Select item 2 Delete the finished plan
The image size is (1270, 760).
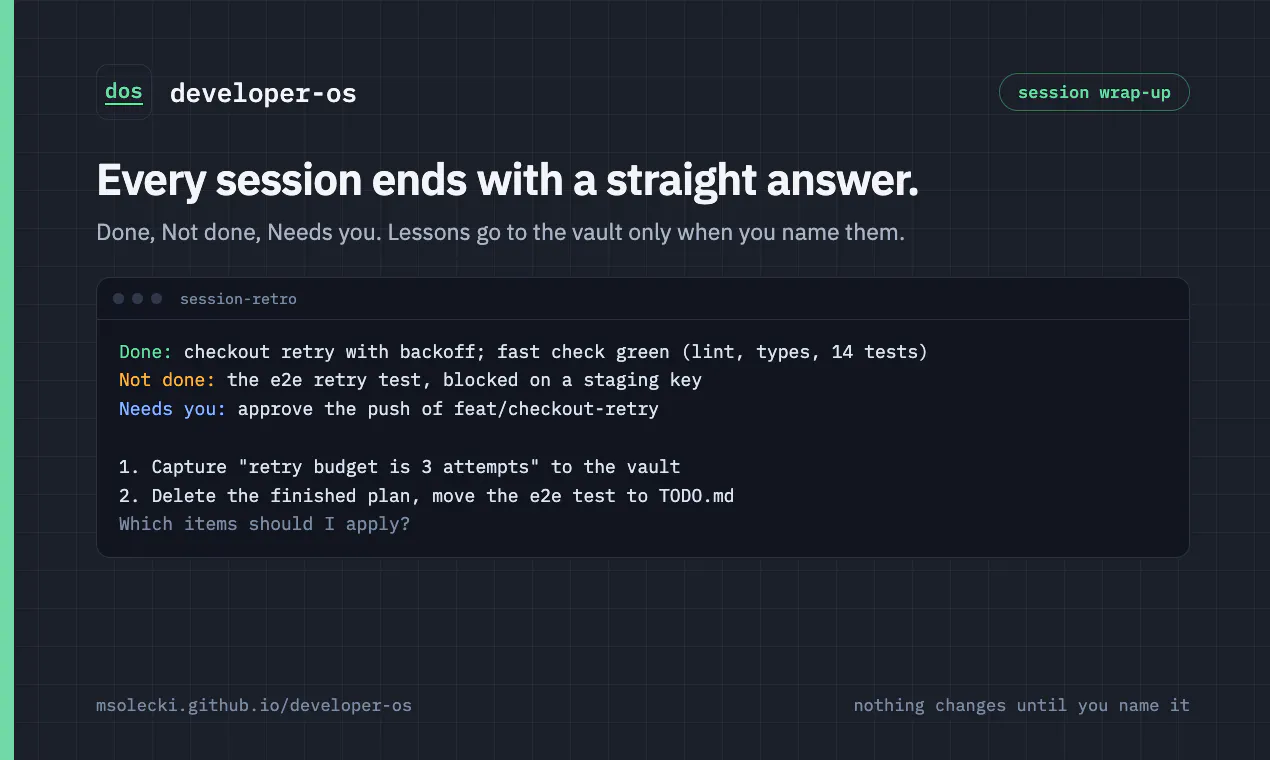pos(427,495)
